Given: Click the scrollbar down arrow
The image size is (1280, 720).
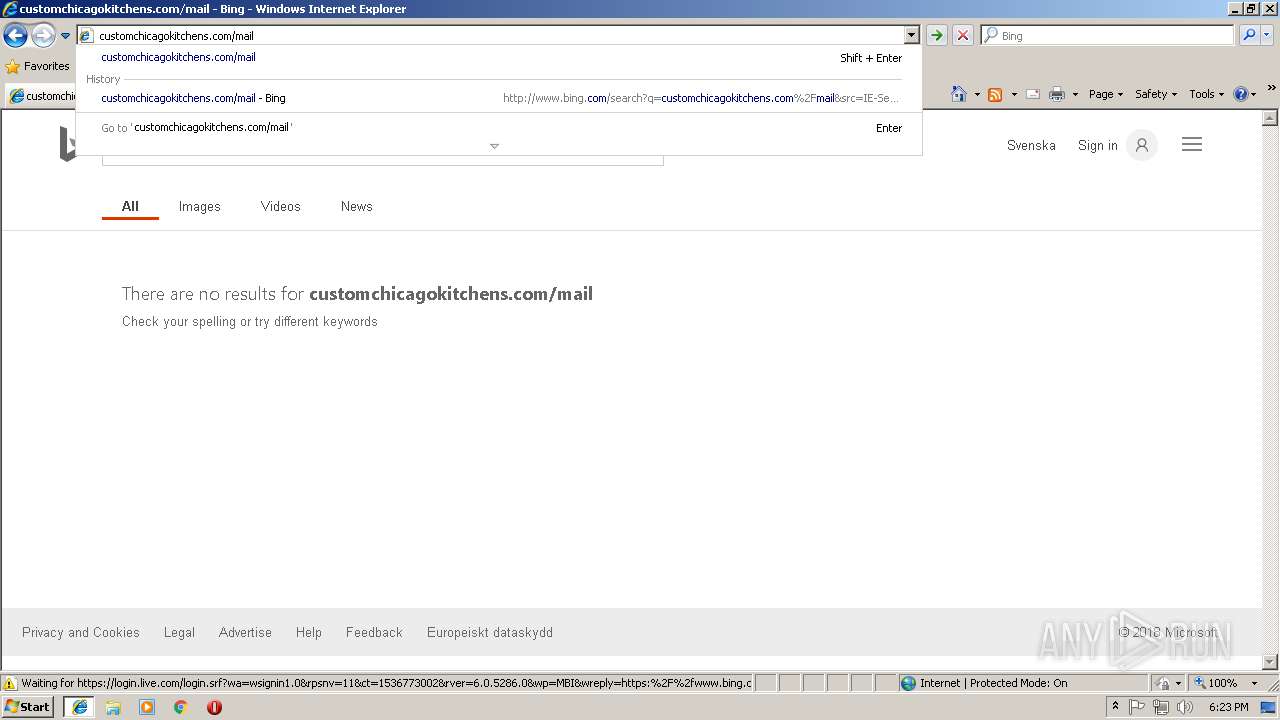Looking at the screenshot, I should [1270, 661].
